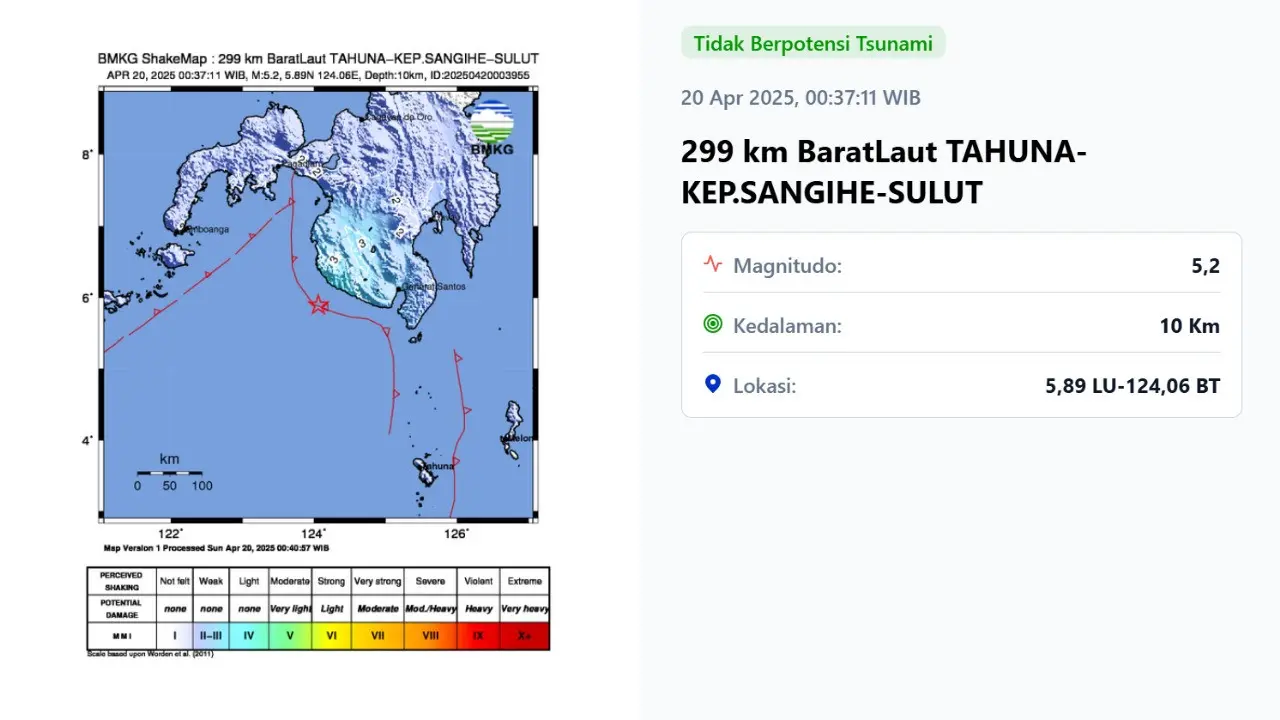
Task: Click the MMI X+ dark red cell
Action: (x=524, y=636)
